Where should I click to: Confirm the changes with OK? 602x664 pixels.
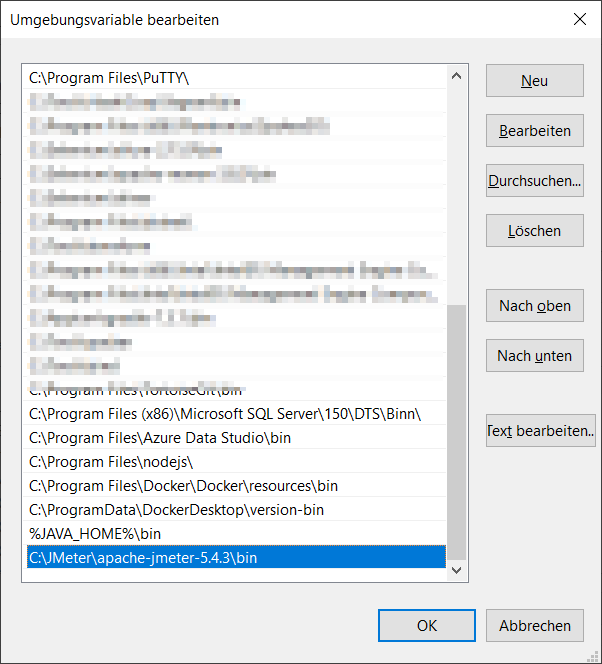pyautogui.click(x=427, y=626)
